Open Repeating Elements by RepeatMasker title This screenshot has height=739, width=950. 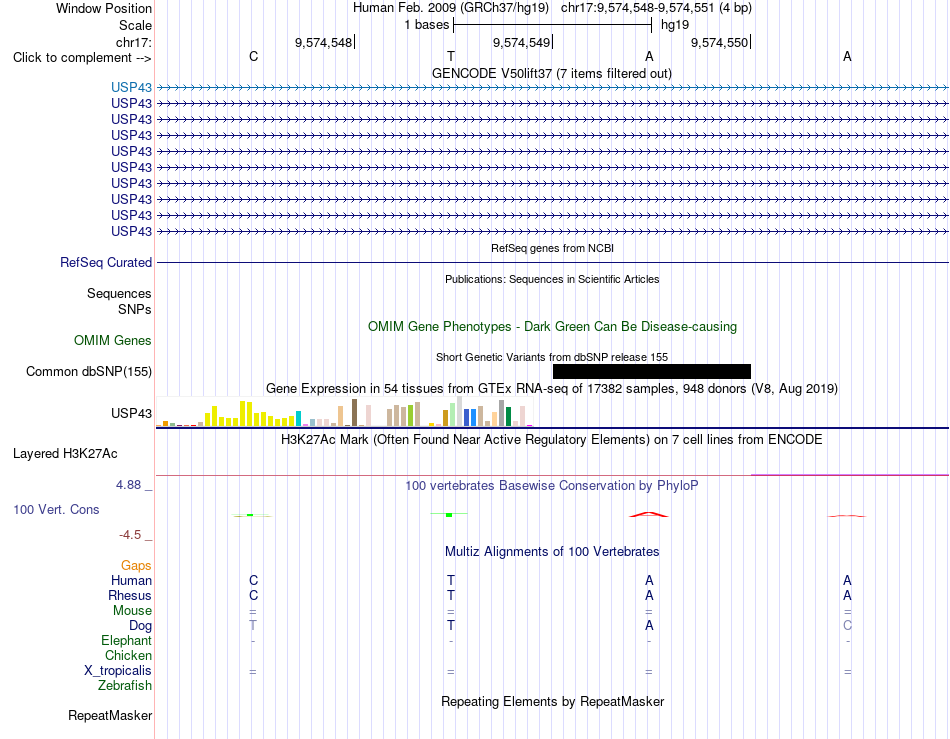pyautogui.click(x=552, y=701)
